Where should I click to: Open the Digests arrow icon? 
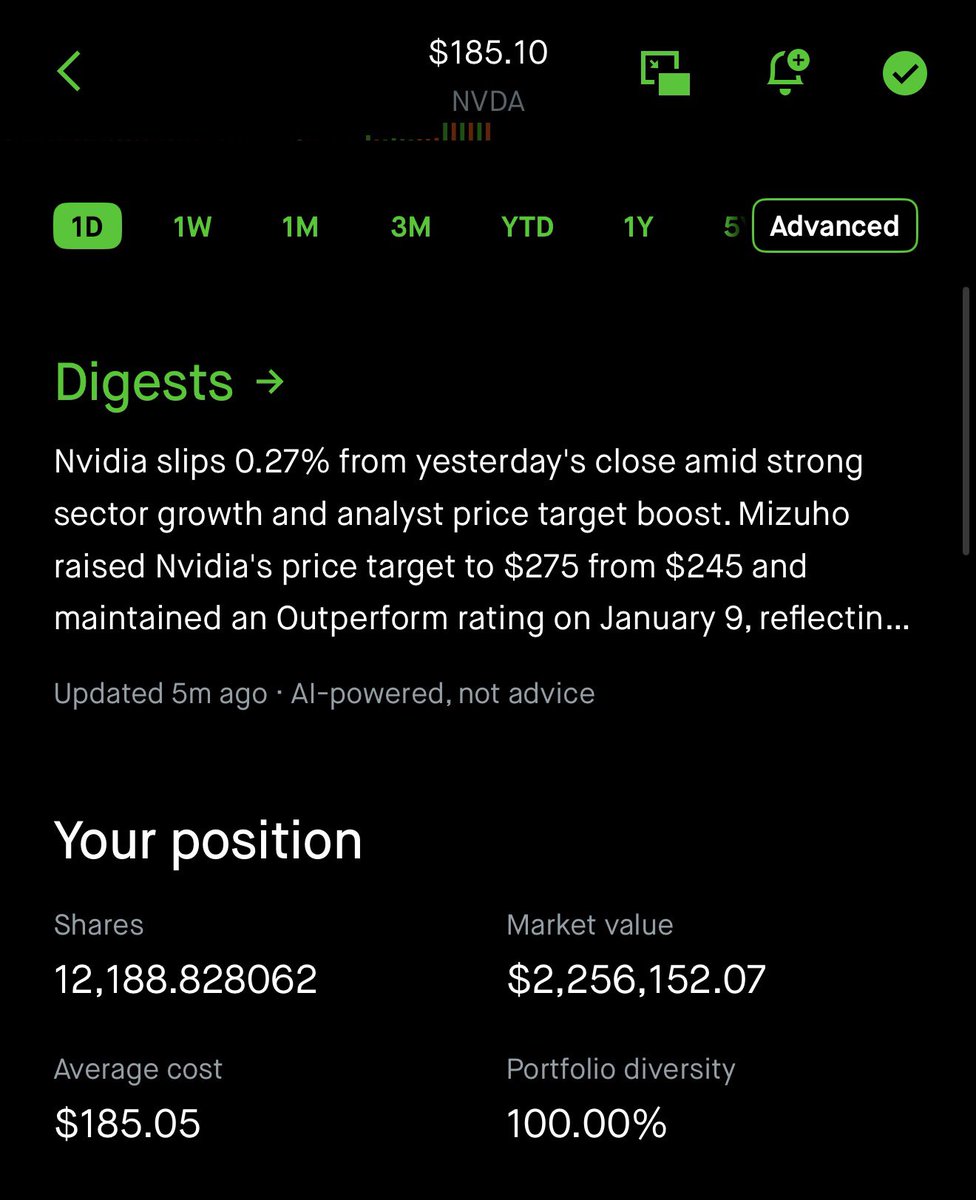click(270, 381)
